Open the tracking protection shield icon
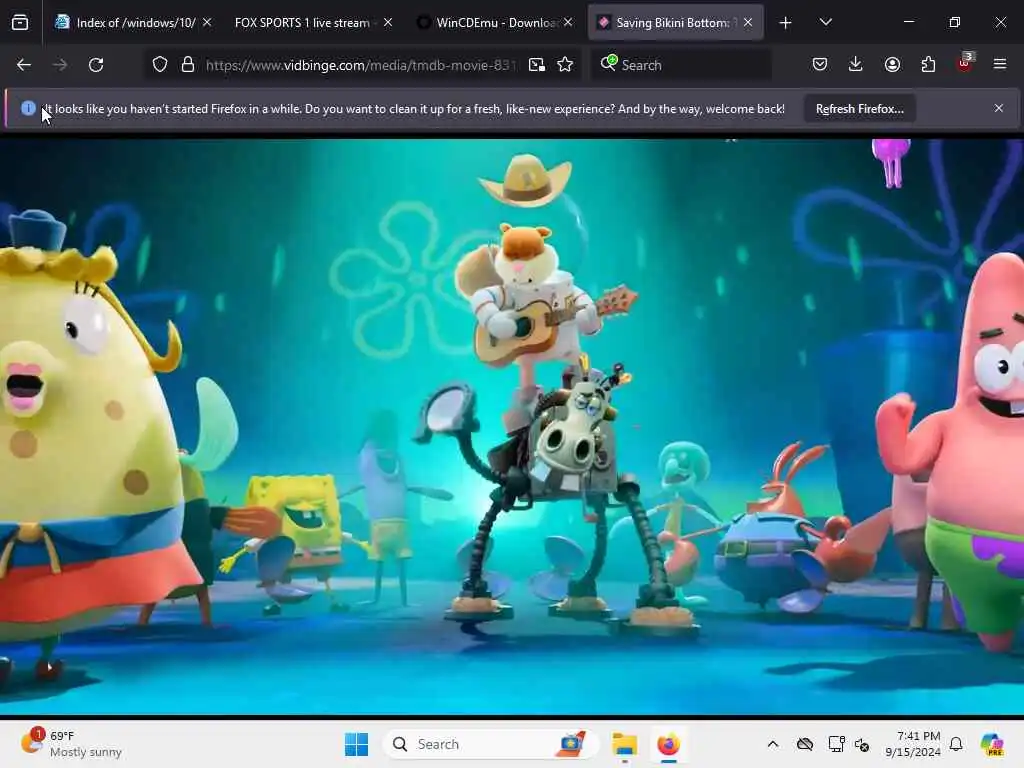Image resolution: width=1024 pixels, height=768 pixels. 160,65
